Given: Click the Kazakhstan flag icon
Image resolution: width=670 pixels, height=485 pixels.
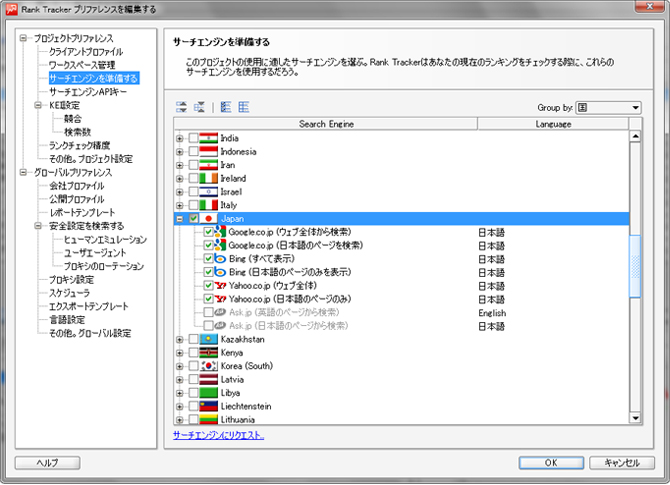Looking at the screenshot, I should tap(209, 339).
